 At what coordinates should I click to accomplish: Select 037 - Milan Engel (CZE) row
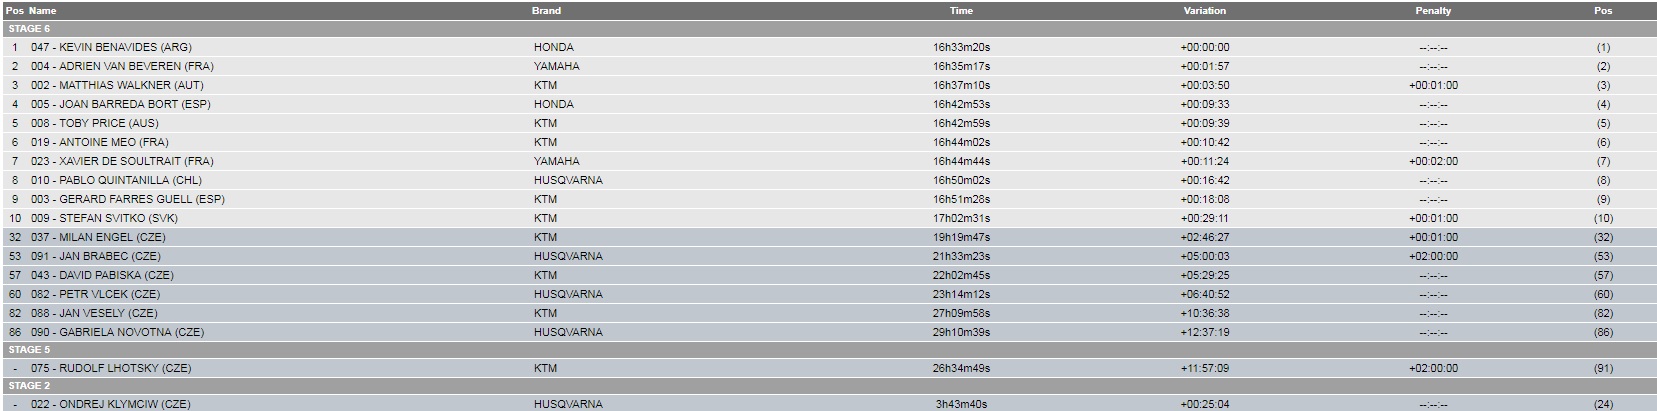[828, 237]
